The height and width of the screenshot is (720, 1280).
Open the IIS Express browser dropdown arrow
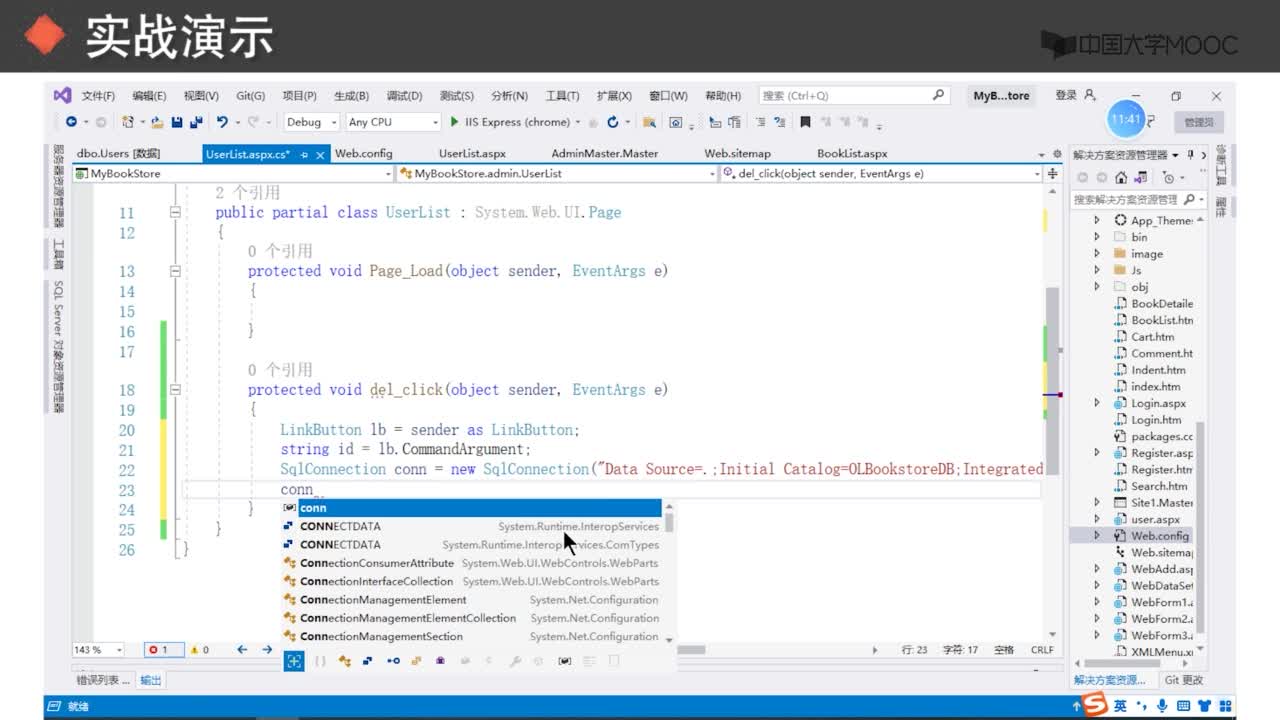(578, 122)
